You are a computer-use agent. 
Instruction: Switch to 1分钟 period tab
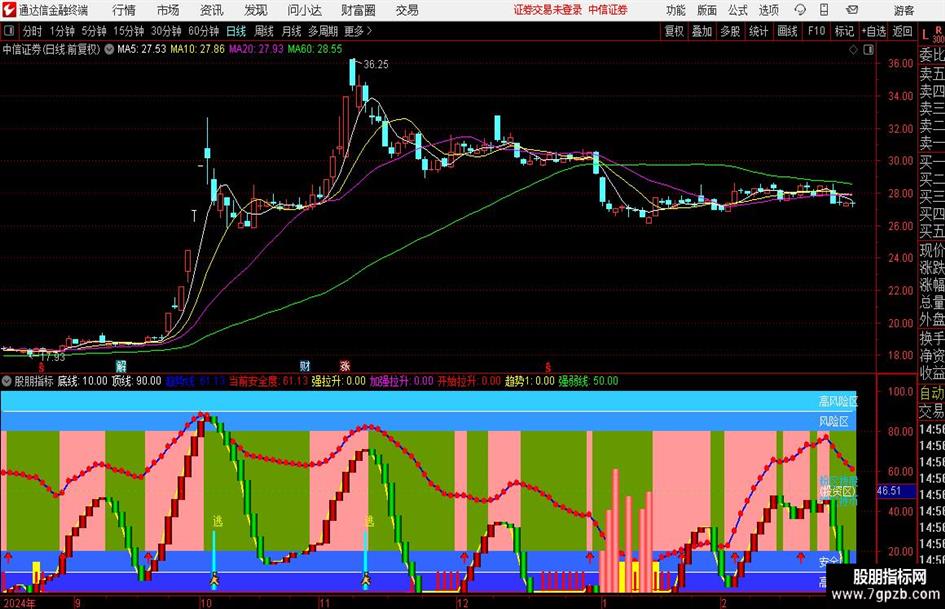[x=61, y=31]
